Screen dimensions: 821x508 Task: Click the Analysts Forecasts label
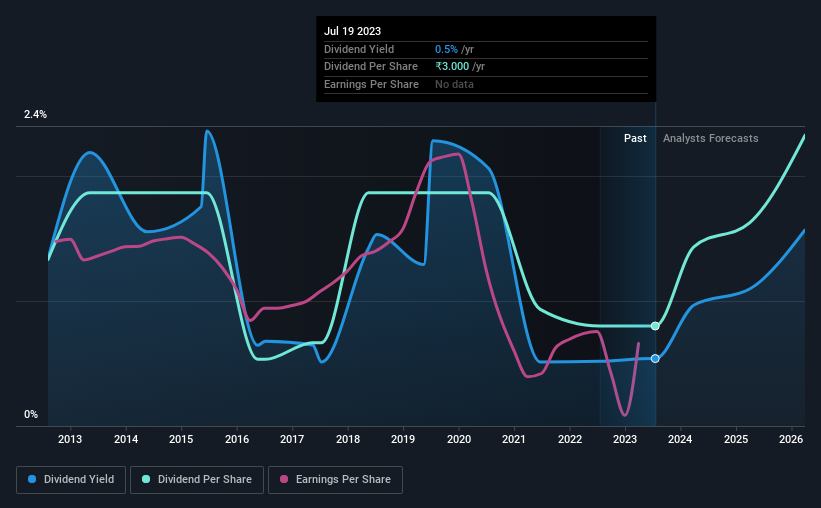coord(711,138)
